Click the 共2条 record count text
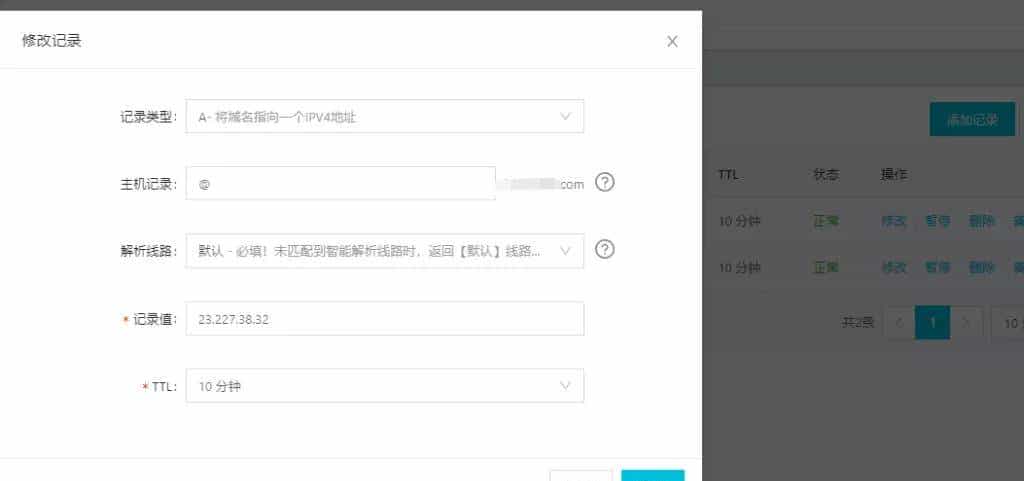Viewport: 1024px width, 481px height. tap(857, 323)
